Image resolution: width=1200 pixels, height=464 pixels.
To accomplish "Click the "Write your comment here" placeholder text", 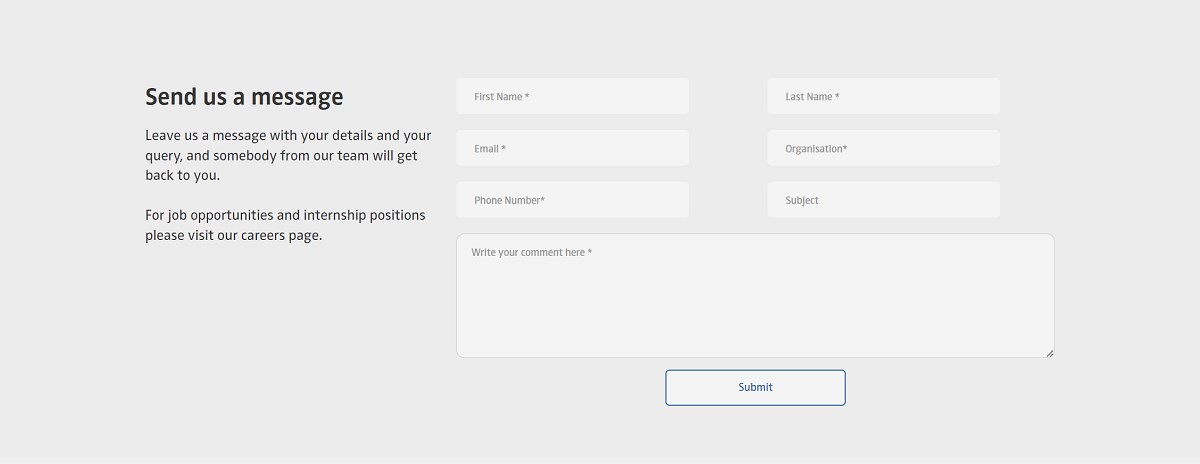I will [531, 253].
